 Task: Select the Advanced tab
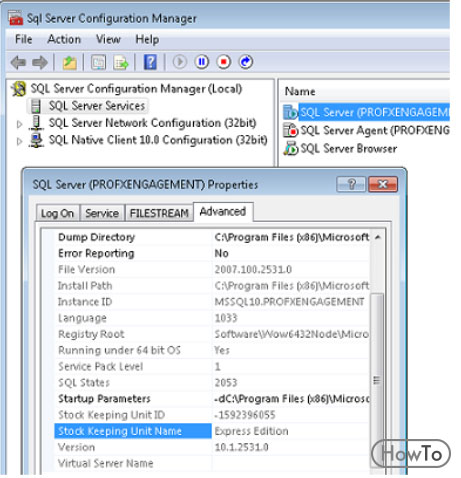(223, 212)
